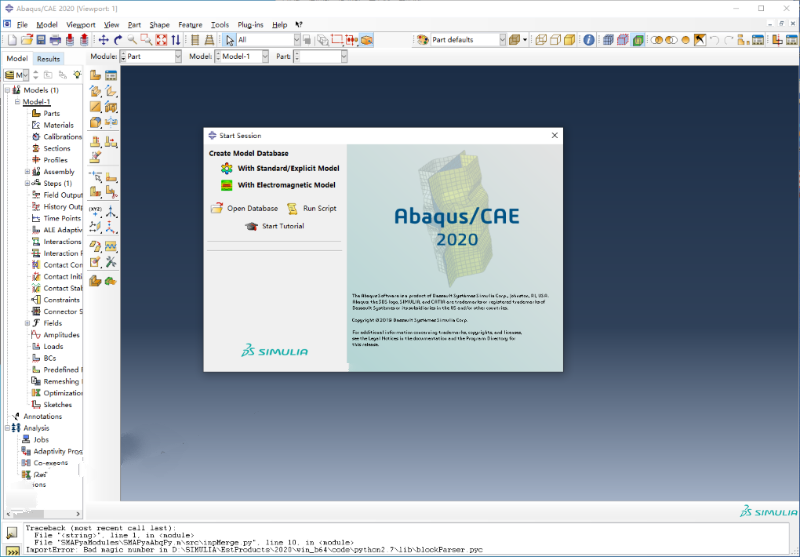The width and height of the screenshot is (800, 557).
Task: Open the File menu
Action: (x=22, y=24)
